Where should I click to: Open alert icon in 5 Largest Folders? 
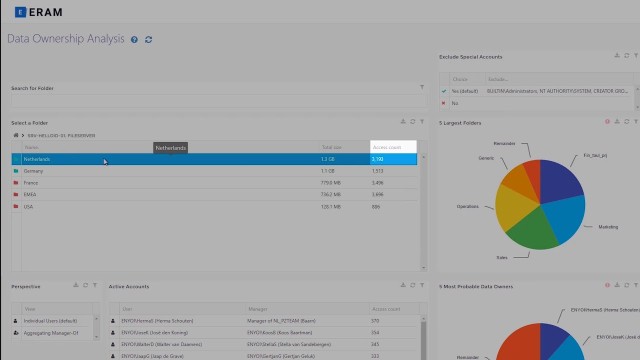coord(607,122)
